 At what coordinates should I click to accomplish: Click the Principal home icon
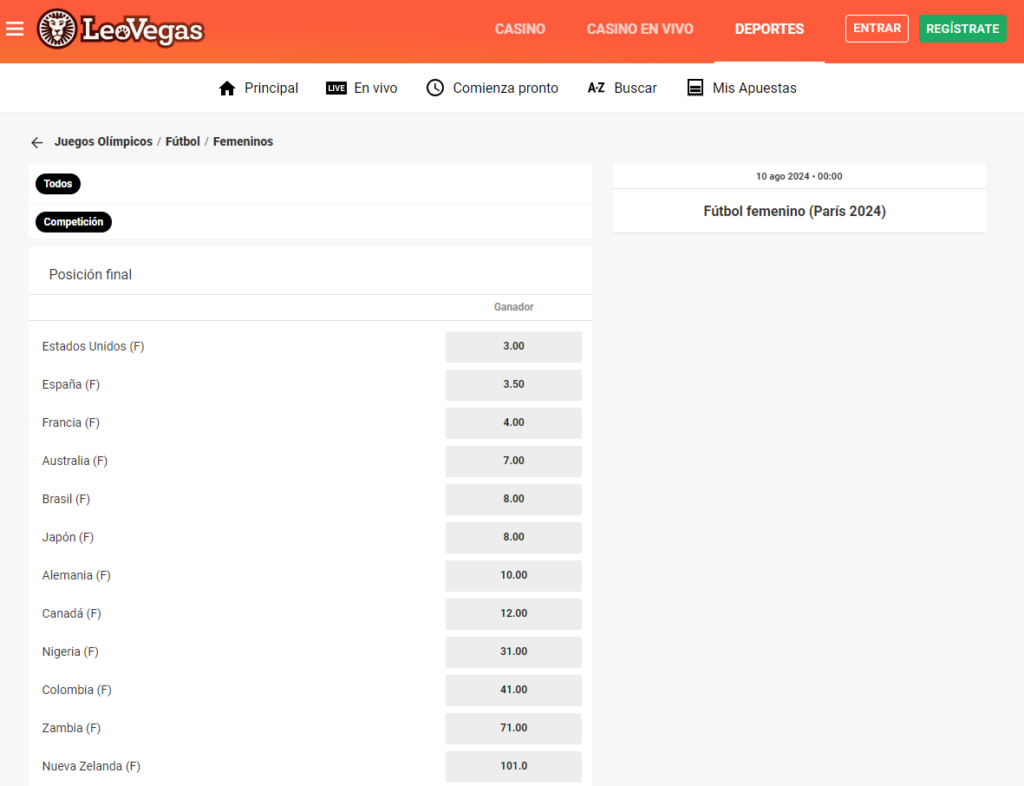click(227, 88)
